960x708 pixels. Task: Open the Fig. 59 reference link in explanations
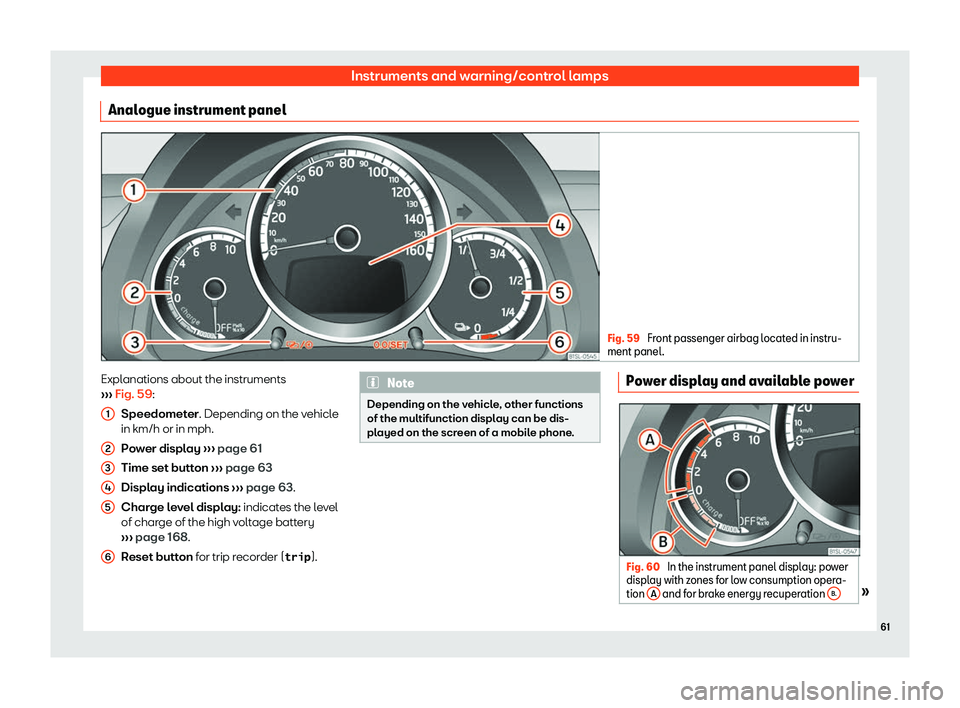(x=133, y=394)
